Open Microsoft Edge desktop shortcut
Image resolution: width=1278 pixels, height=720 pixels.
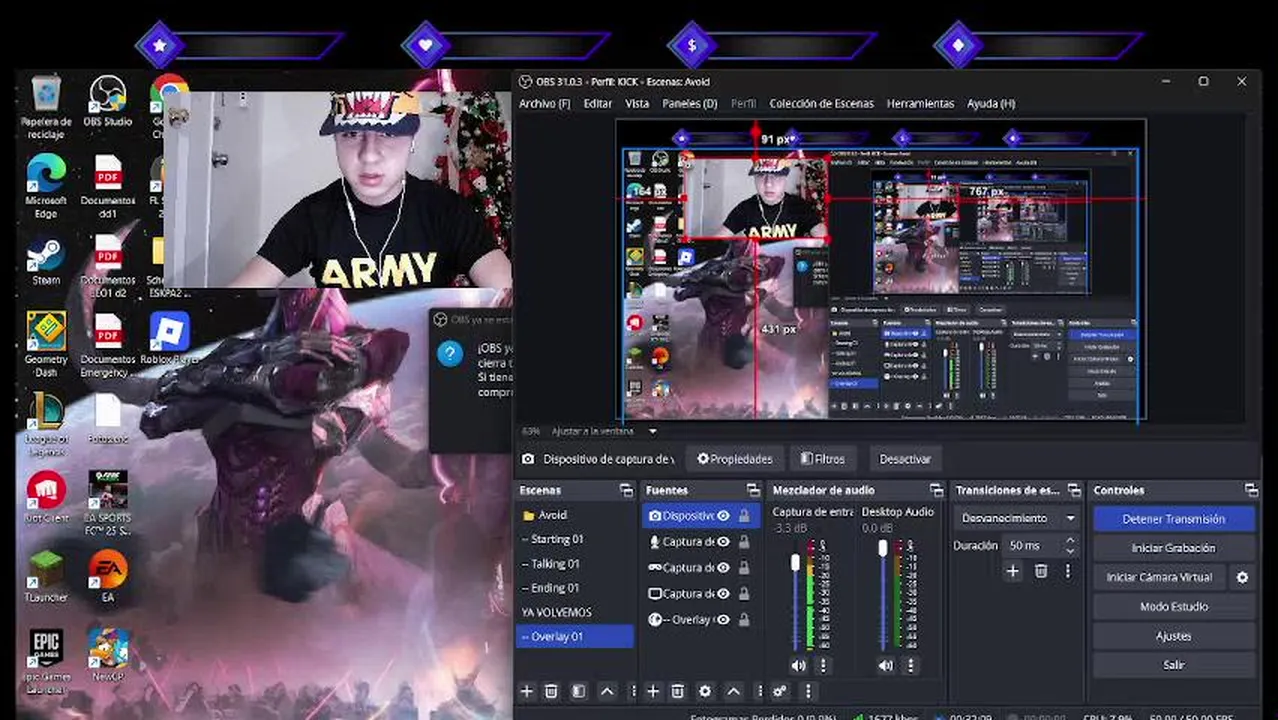click(x=46, y=186)
